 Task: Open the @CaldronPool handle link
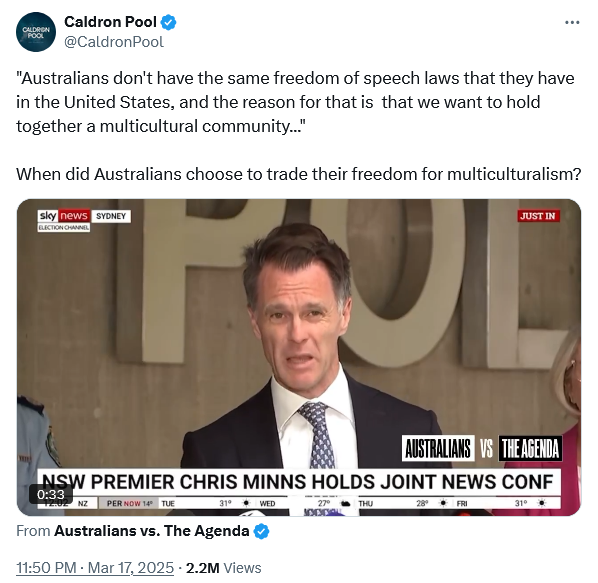coord(114,42)
